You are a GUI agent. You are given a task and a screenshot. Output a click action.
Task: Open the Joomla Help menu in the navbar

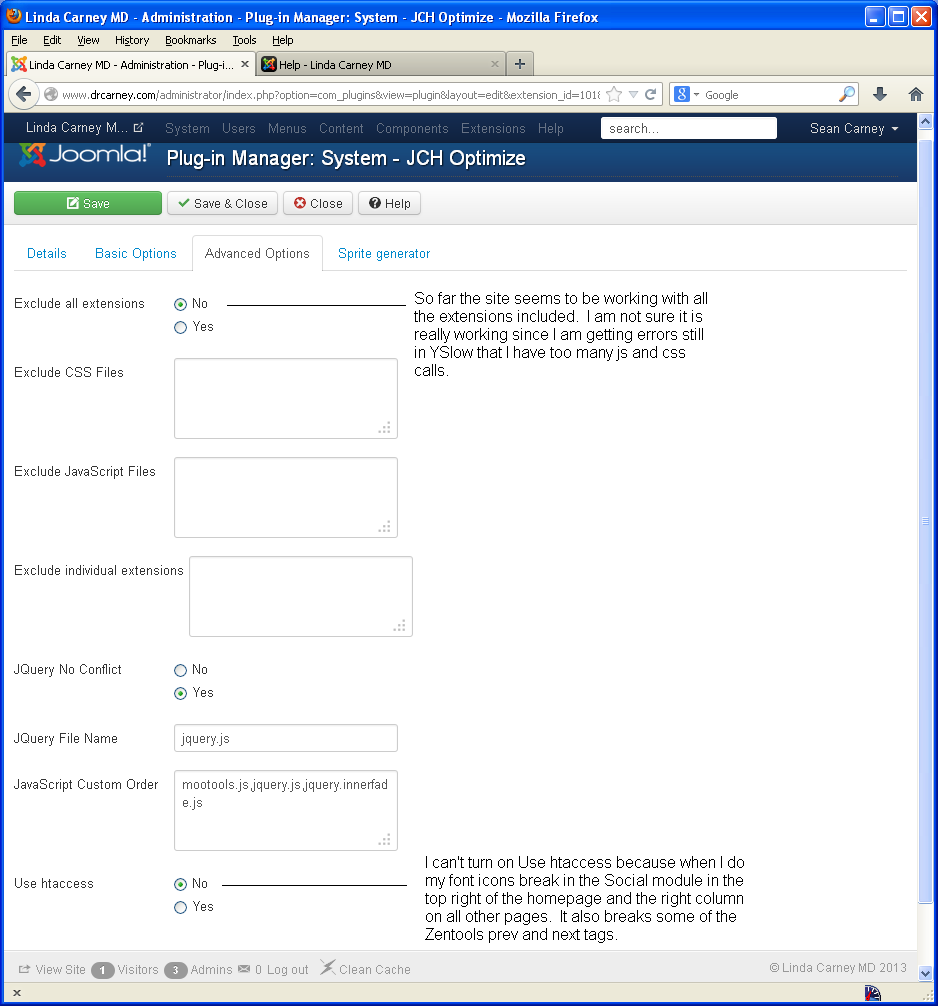point(550,128)
